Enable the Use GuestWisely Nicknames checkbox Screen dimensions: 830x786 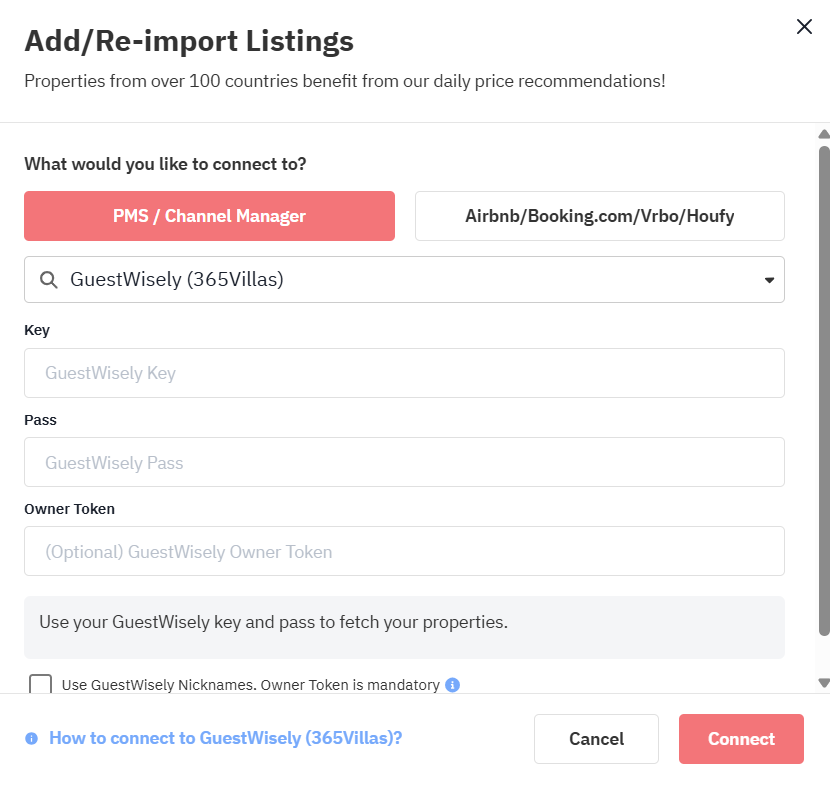(x=41, y=685)
